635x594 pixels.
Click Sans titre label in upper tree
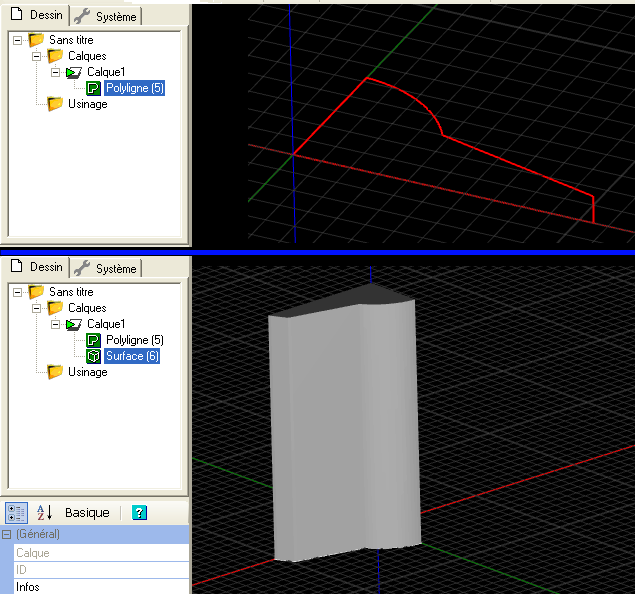tap(71, 40)
